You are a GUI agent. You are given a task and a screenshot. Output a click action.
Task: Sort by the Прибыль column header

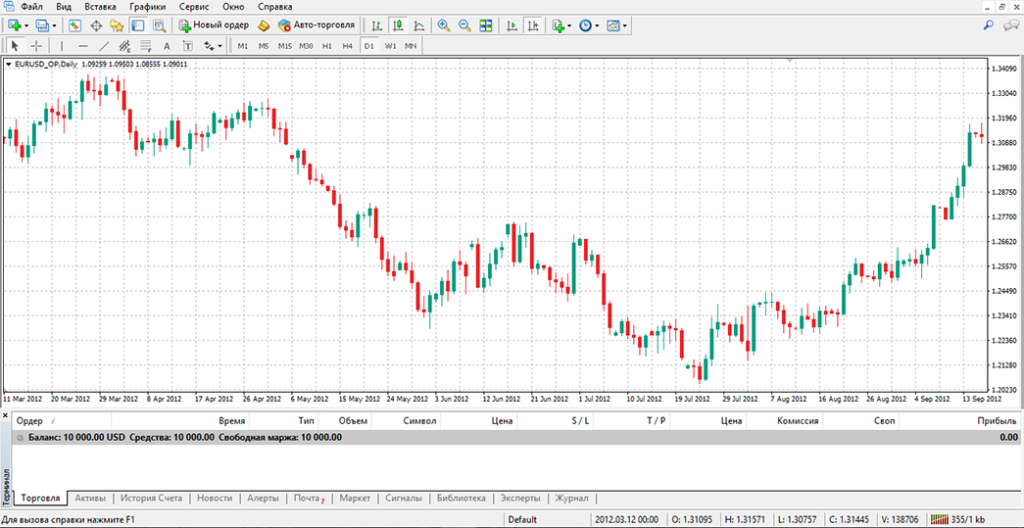pos(959,421)
